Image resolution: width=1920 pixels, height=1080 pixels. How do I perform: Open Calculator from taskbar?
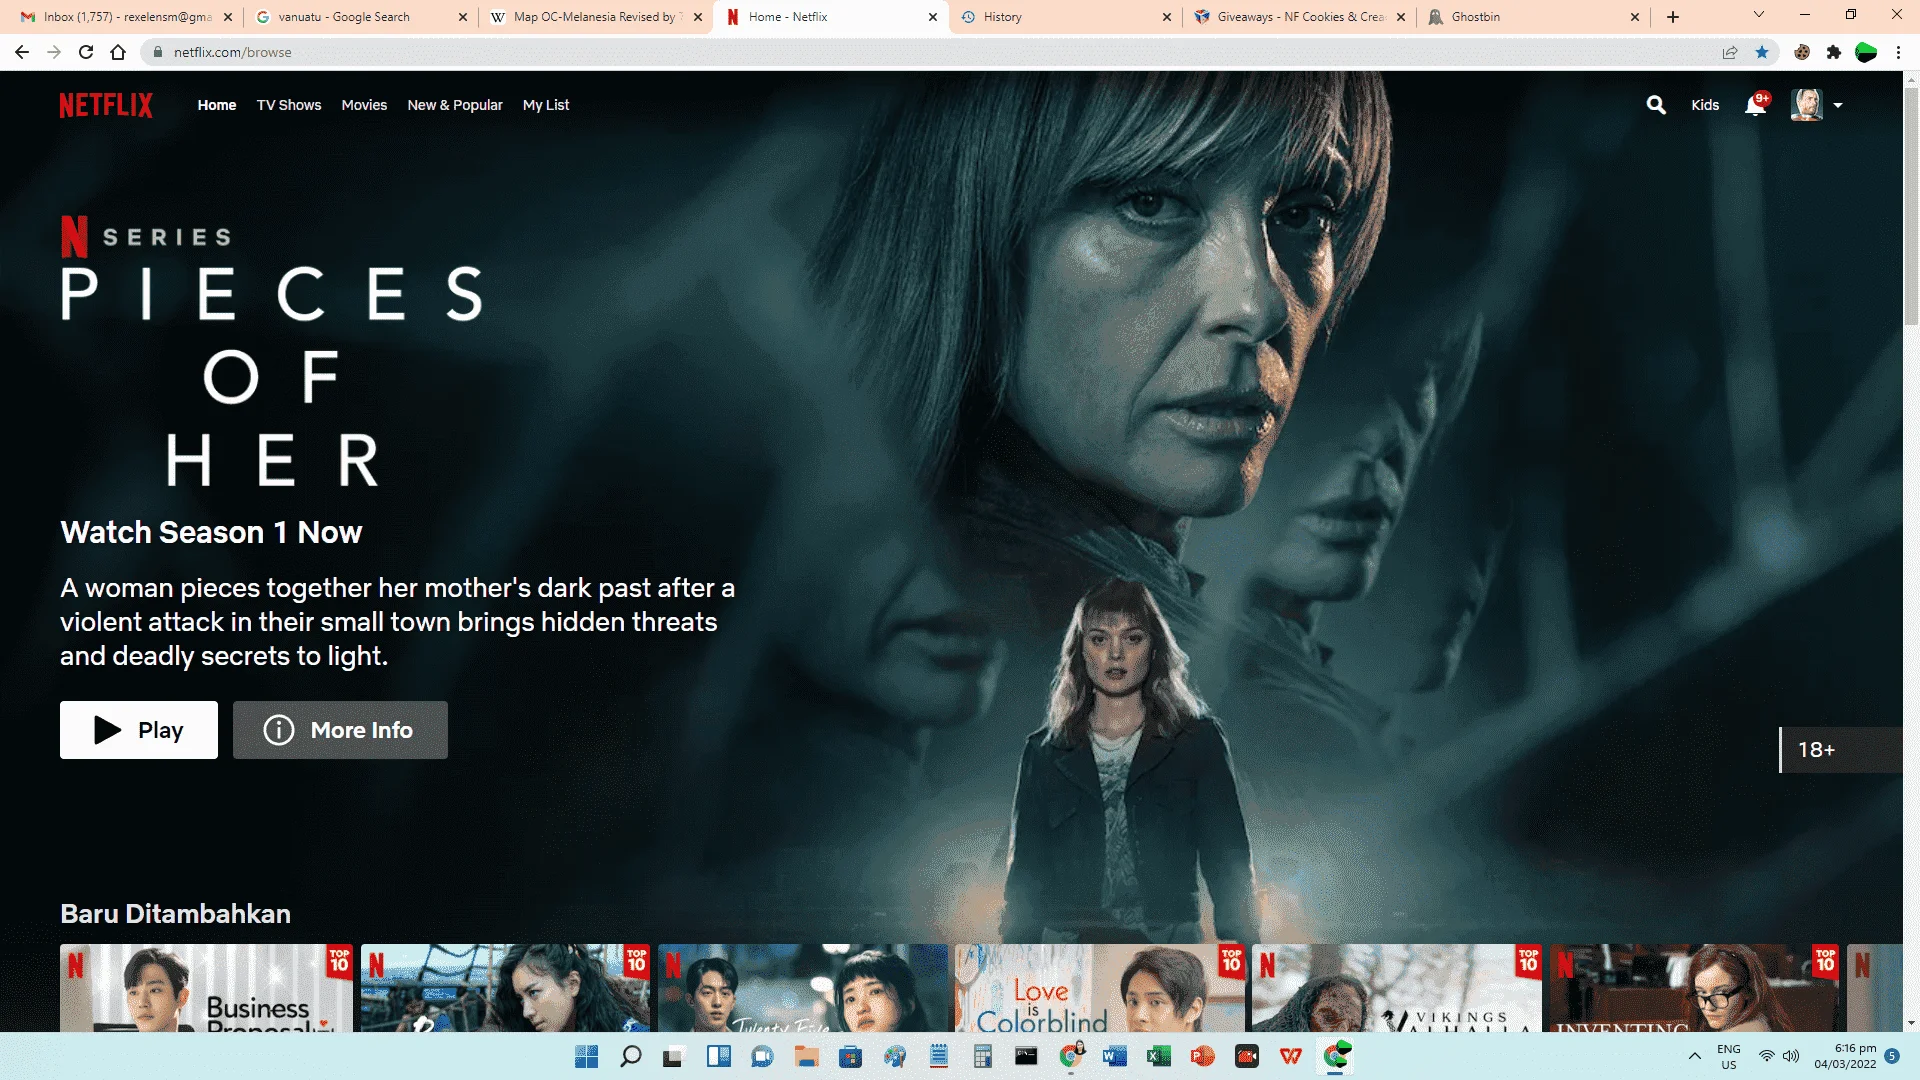pyautogui.click(x=982, y=1056)
